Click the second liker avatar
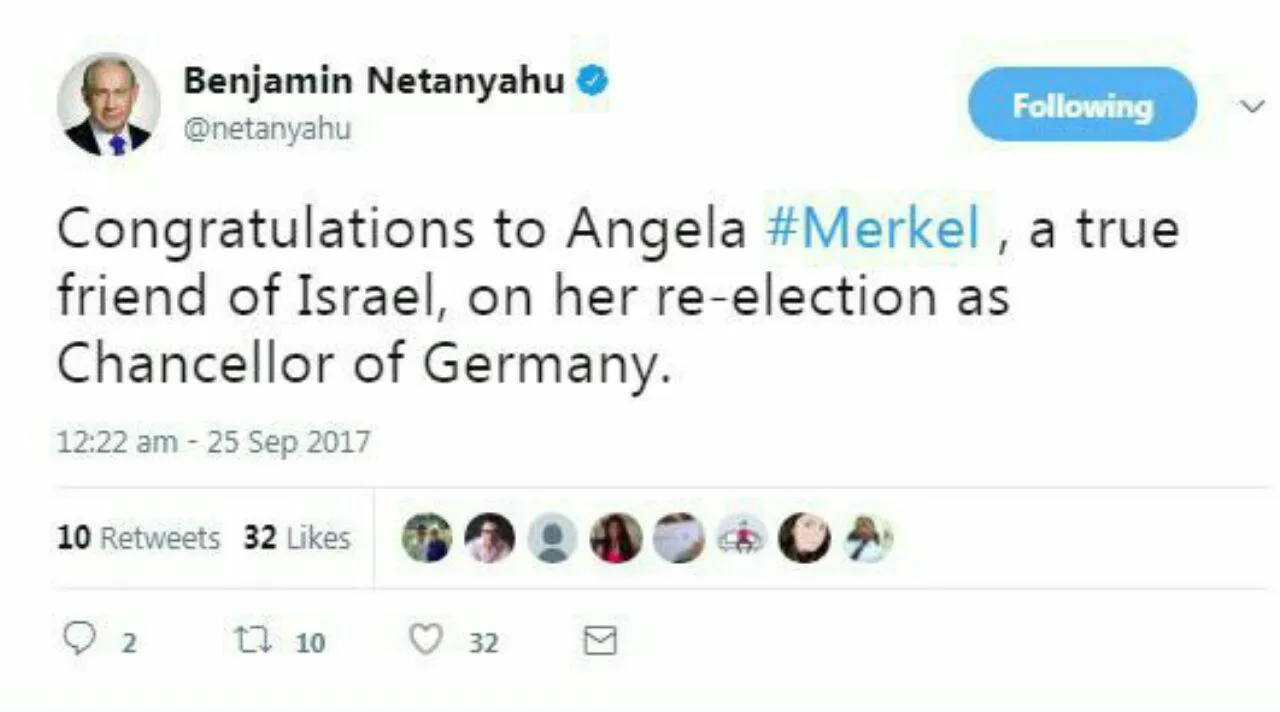 tap(490, 538)
